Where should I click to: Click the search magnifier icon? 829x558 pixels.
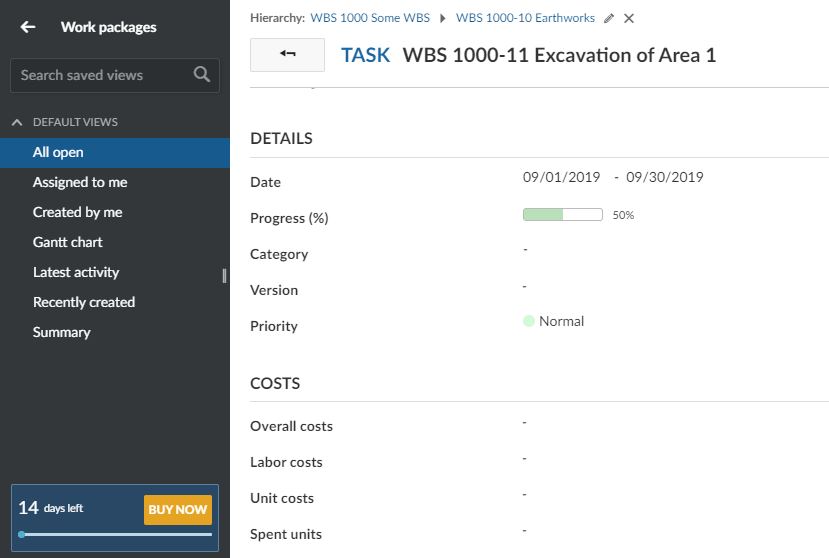pyautogui.click(x=202, y=75)
